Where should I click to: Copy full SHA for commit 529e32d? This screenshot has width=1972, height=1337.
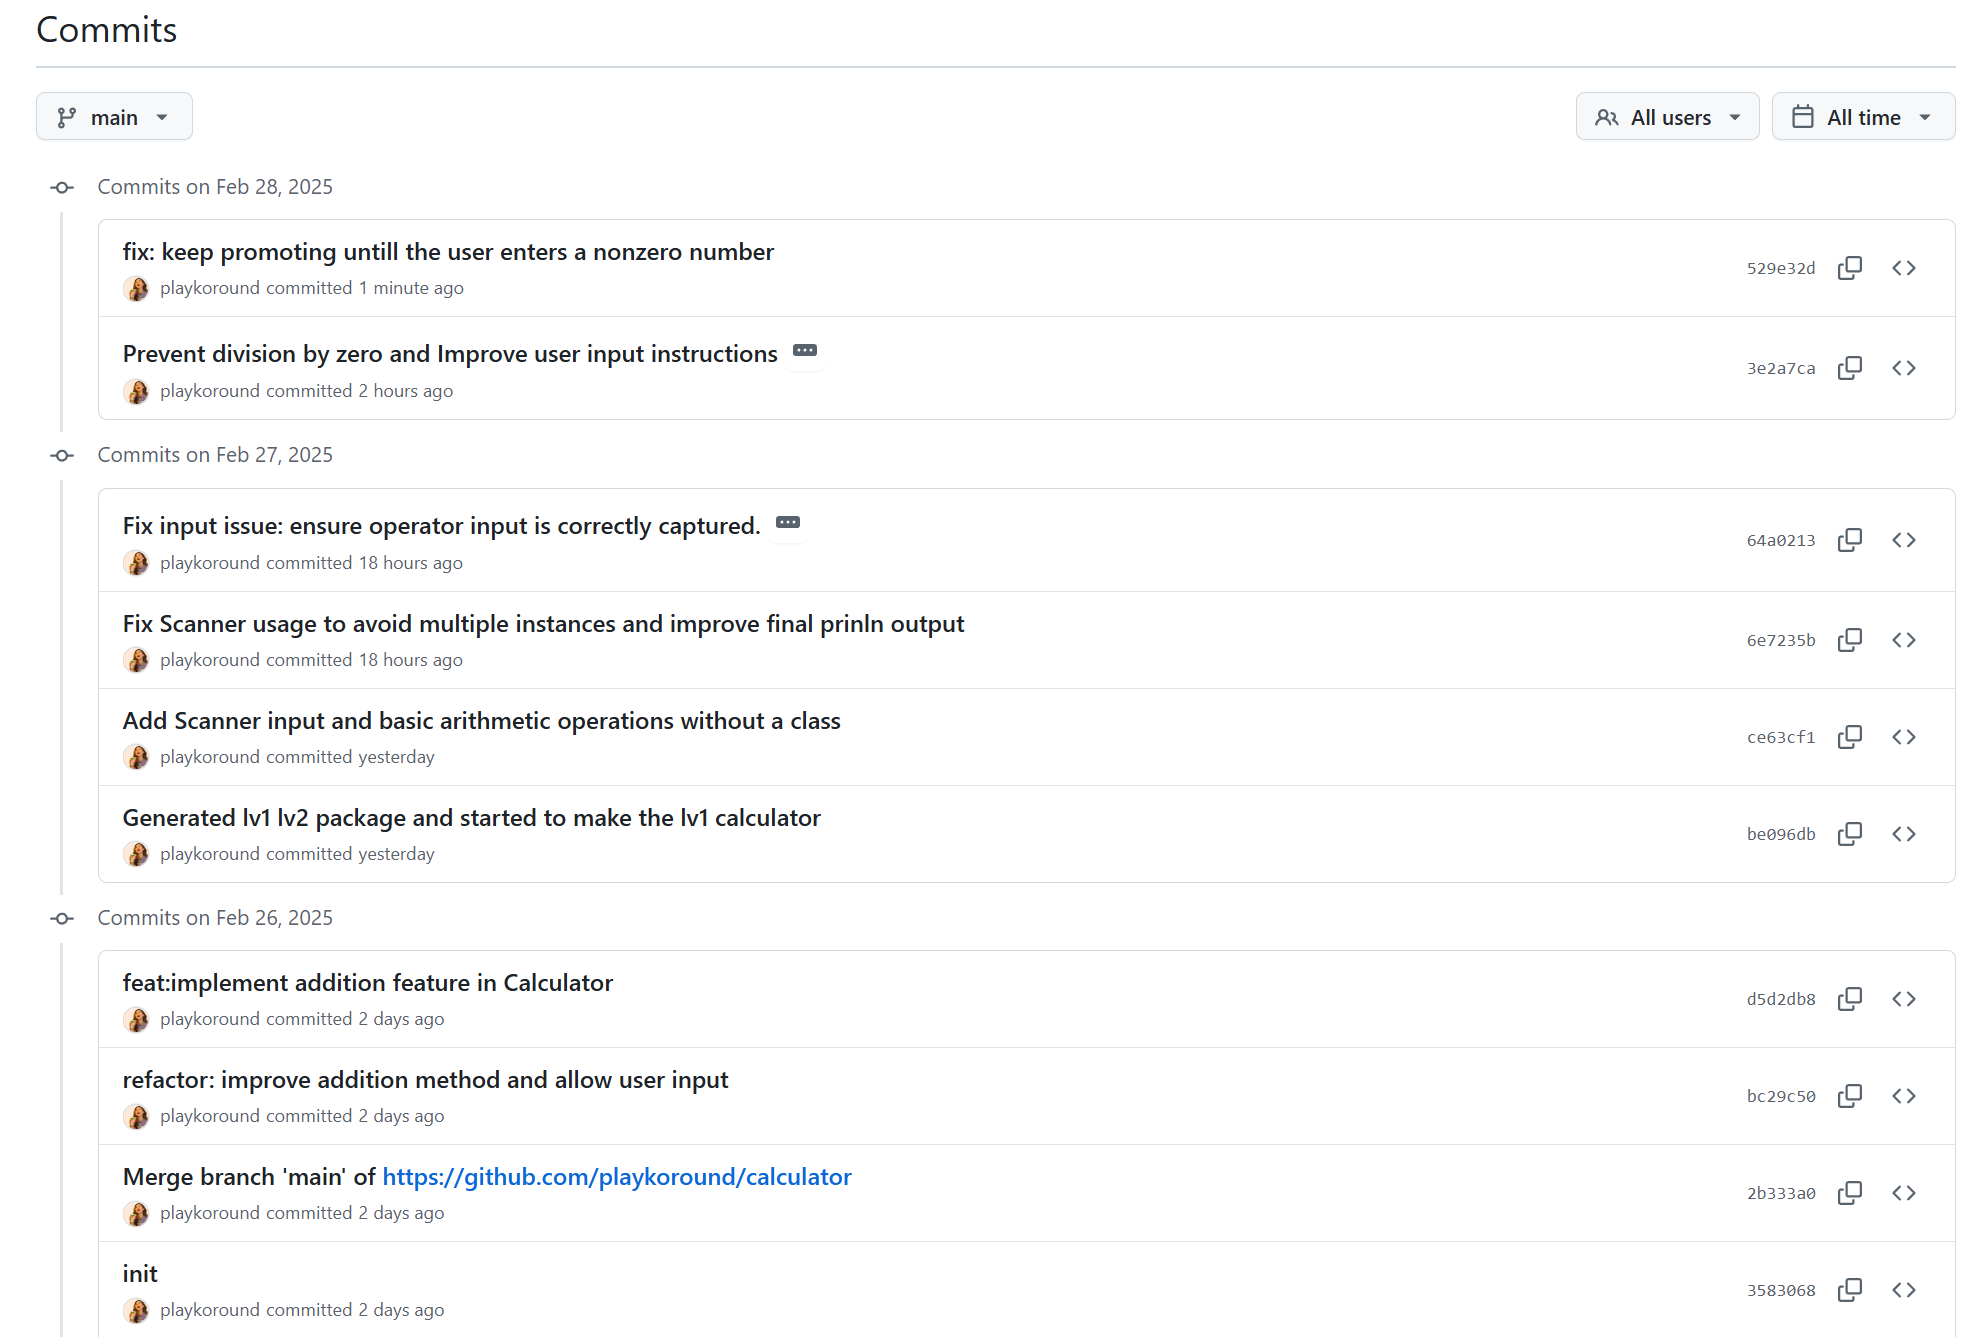point(1849,268)
